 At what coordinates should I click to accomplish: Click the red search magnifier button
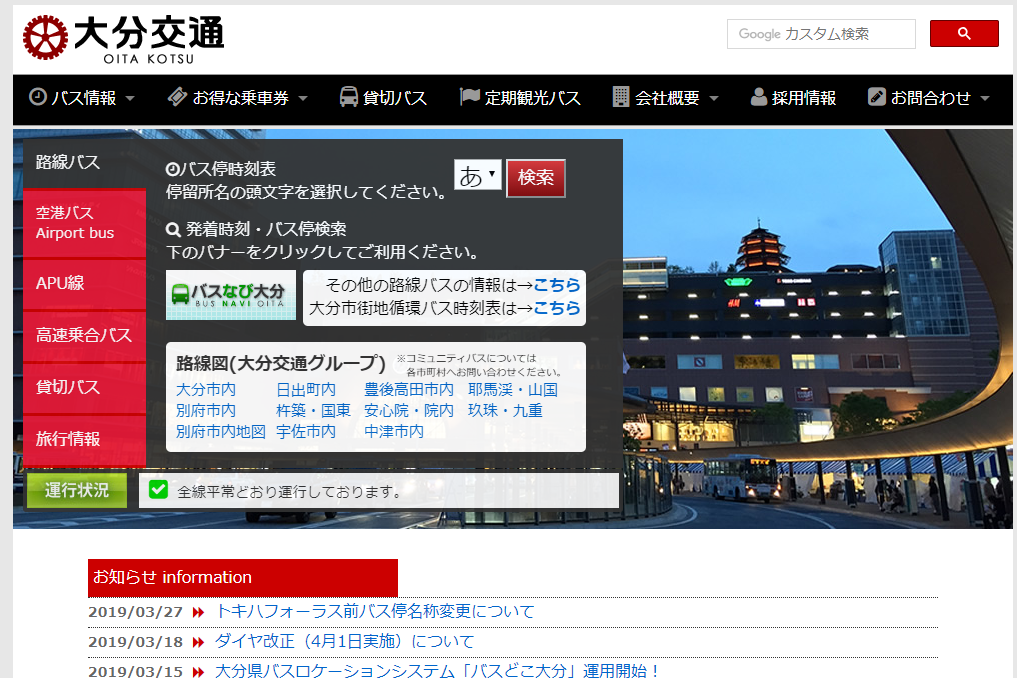point(964,34)
